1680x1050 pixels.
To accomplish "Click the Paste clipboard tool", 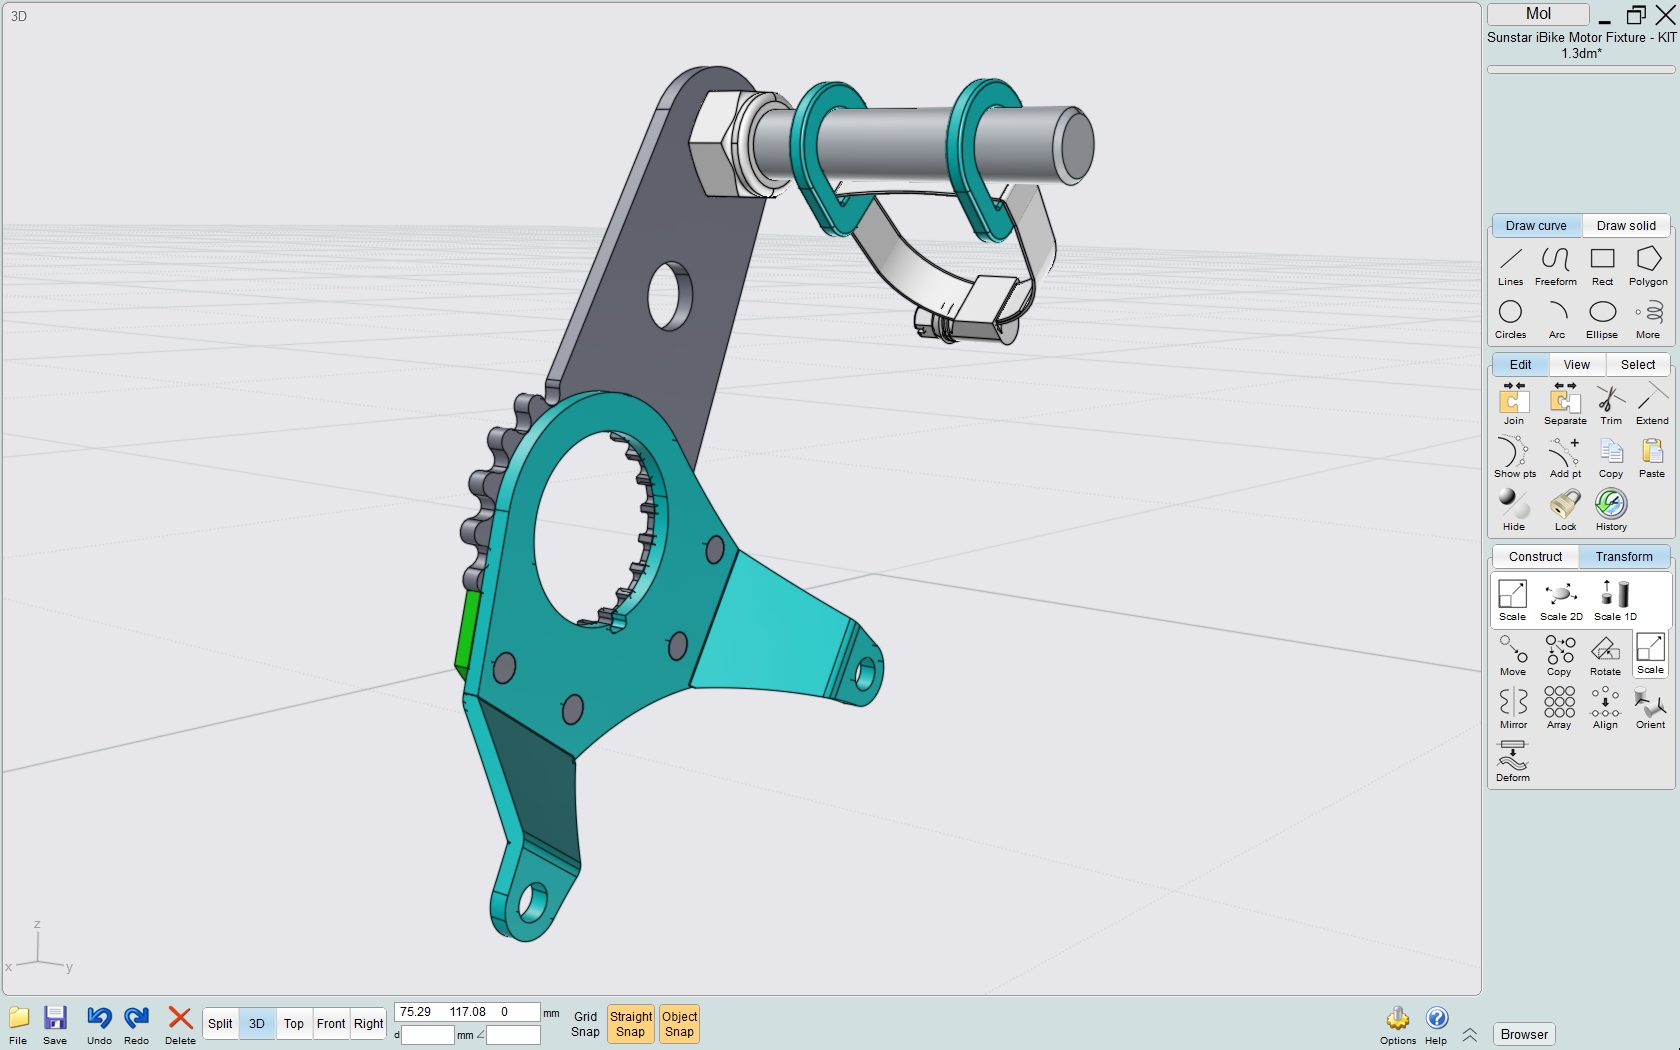I will click(x=1652, y=458).
